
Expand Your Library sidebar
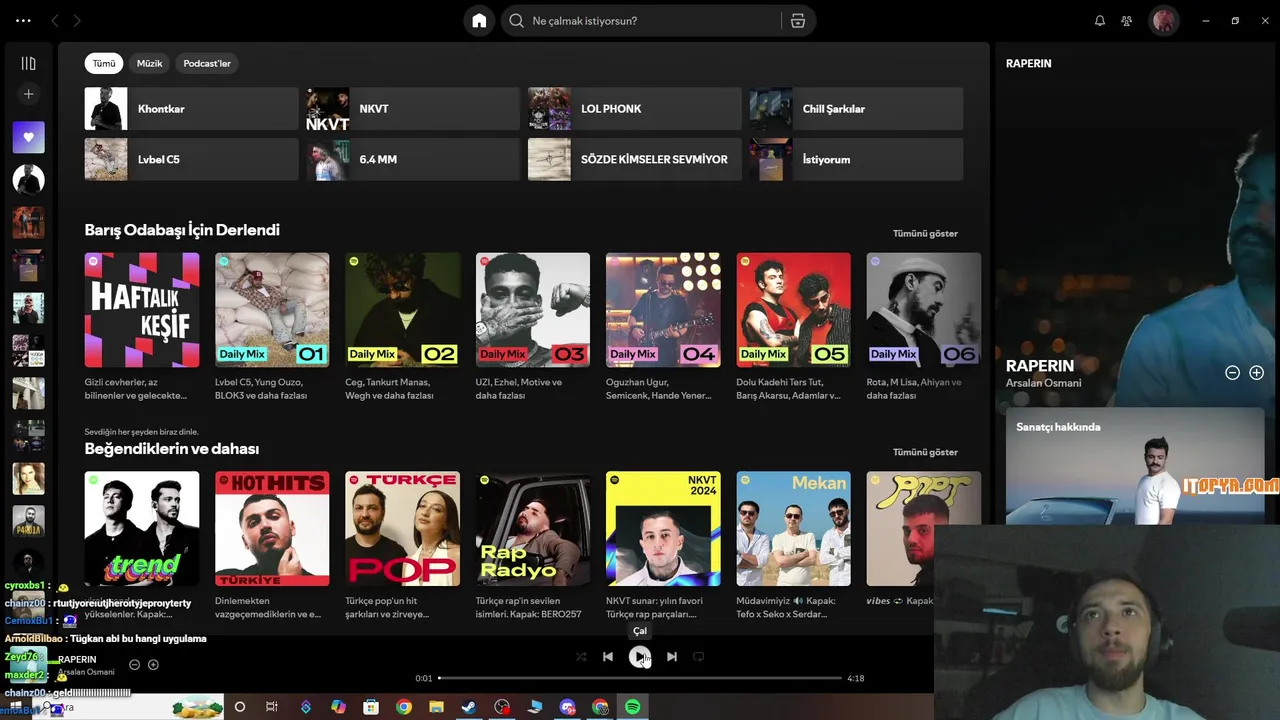coord(28,63)
